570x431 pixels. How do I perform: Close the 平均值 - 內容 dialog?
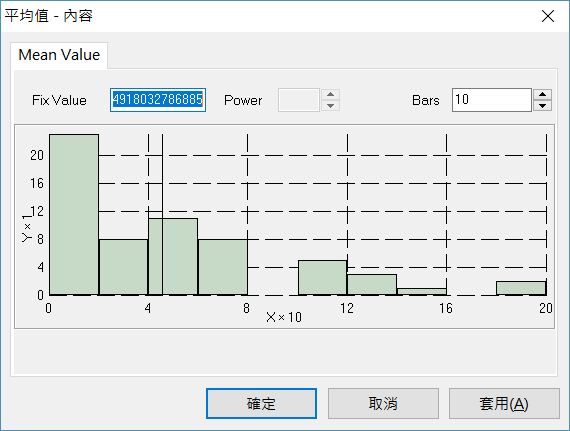coord(547,16)
